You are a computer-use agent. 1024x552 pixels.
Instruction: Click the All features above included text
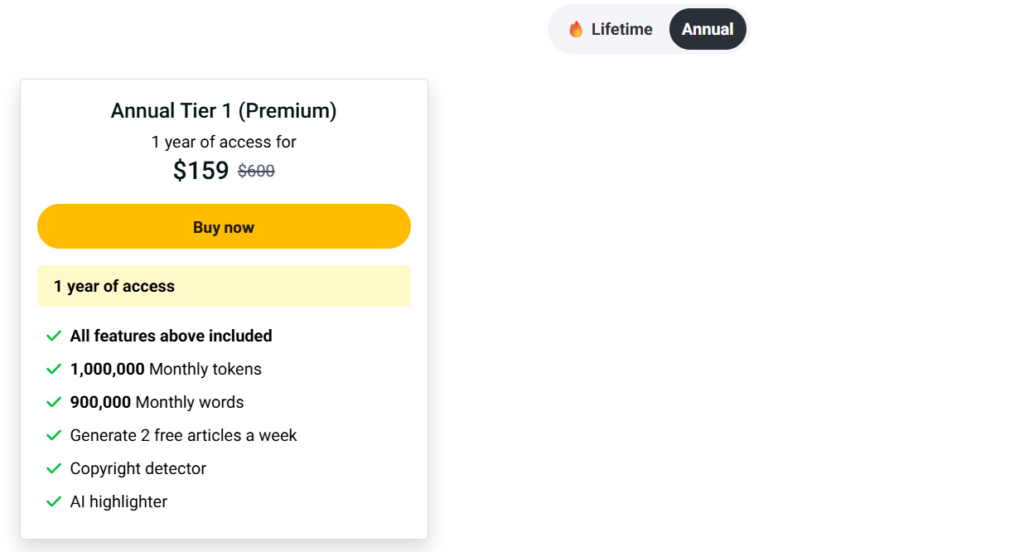click(x=171, y=336)
